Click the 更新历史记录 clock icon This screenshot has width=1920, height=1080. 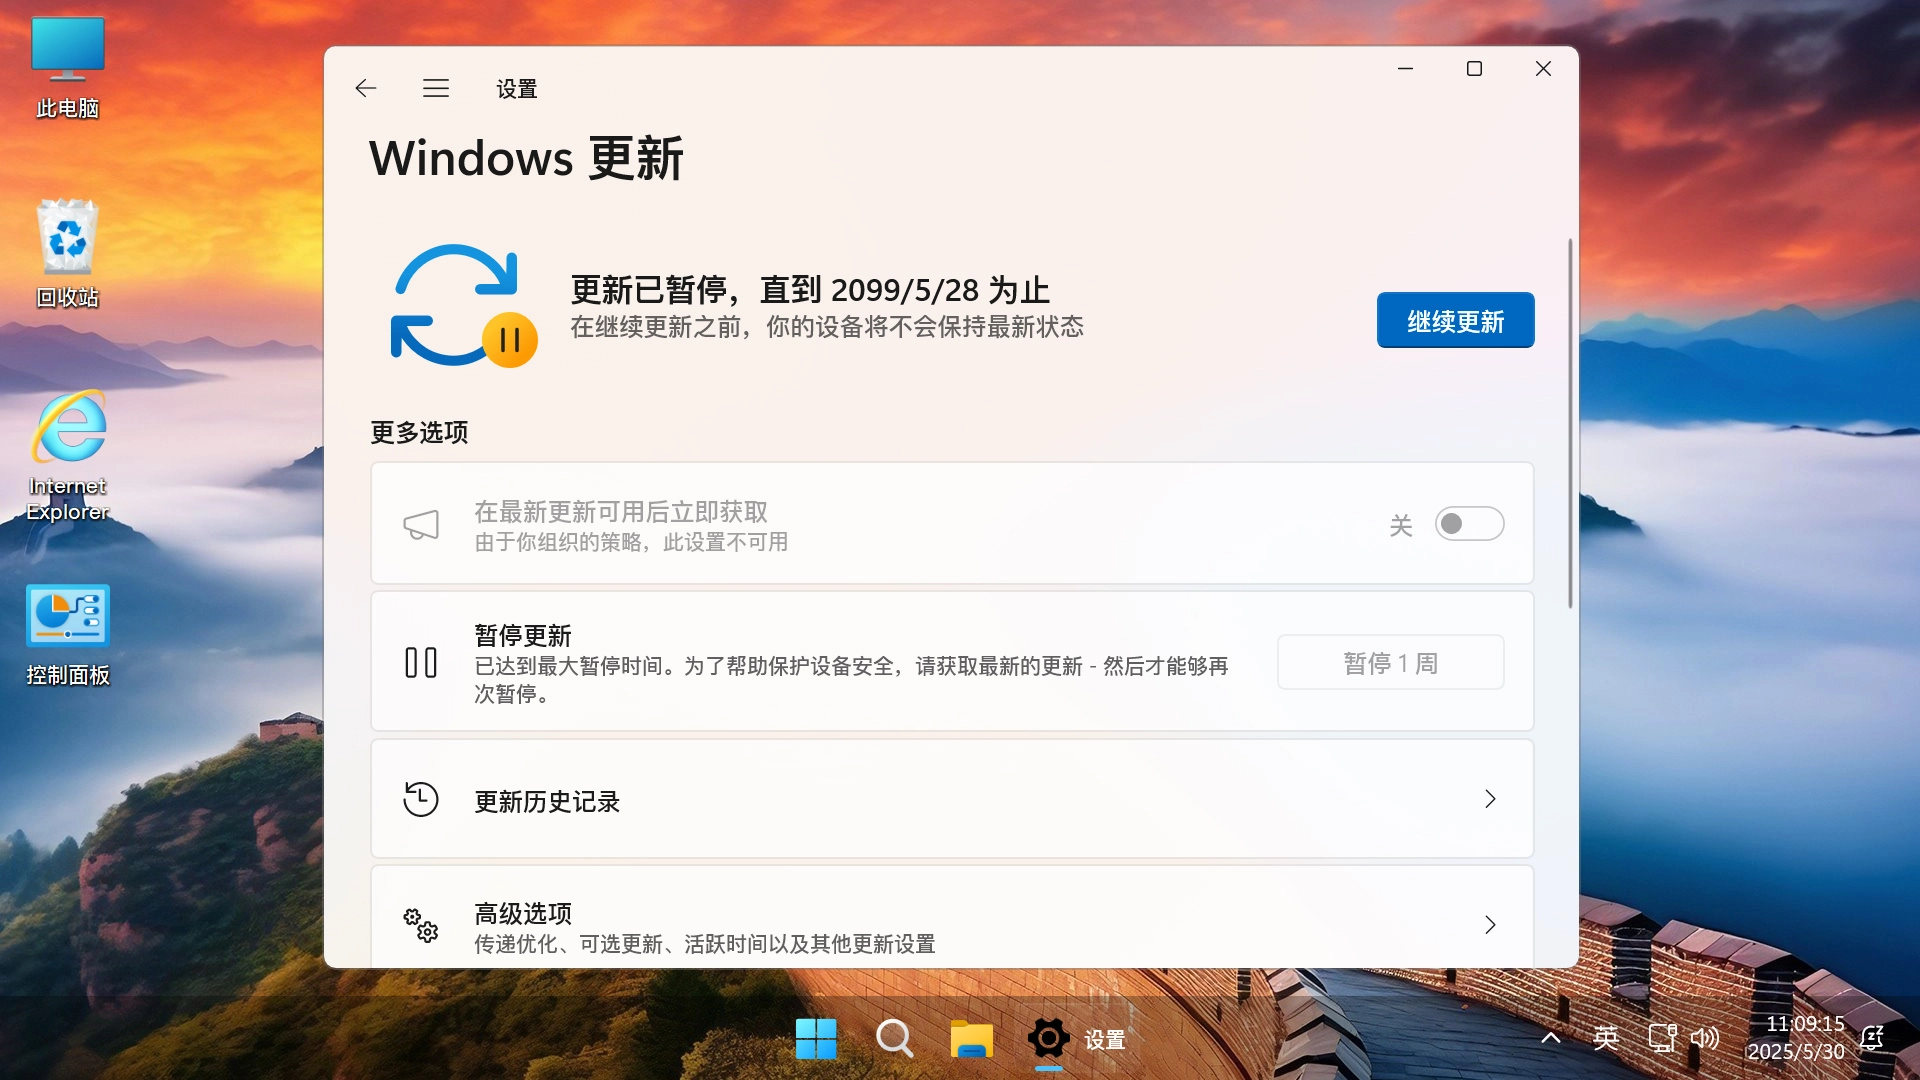pos(421,799)
